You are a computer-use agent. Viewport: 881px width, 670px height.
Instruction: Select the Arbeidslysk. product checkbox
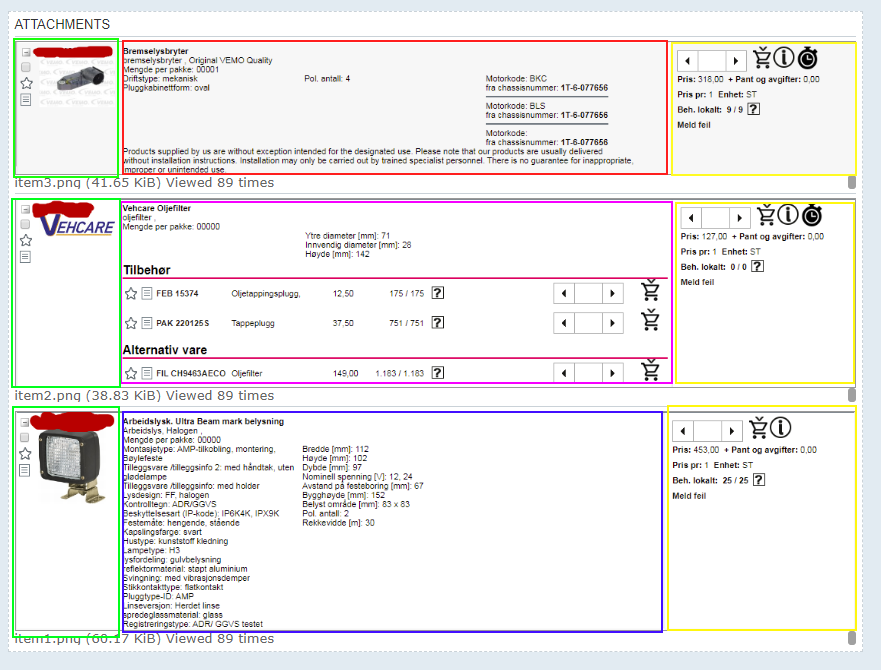(x=26, y=437)
